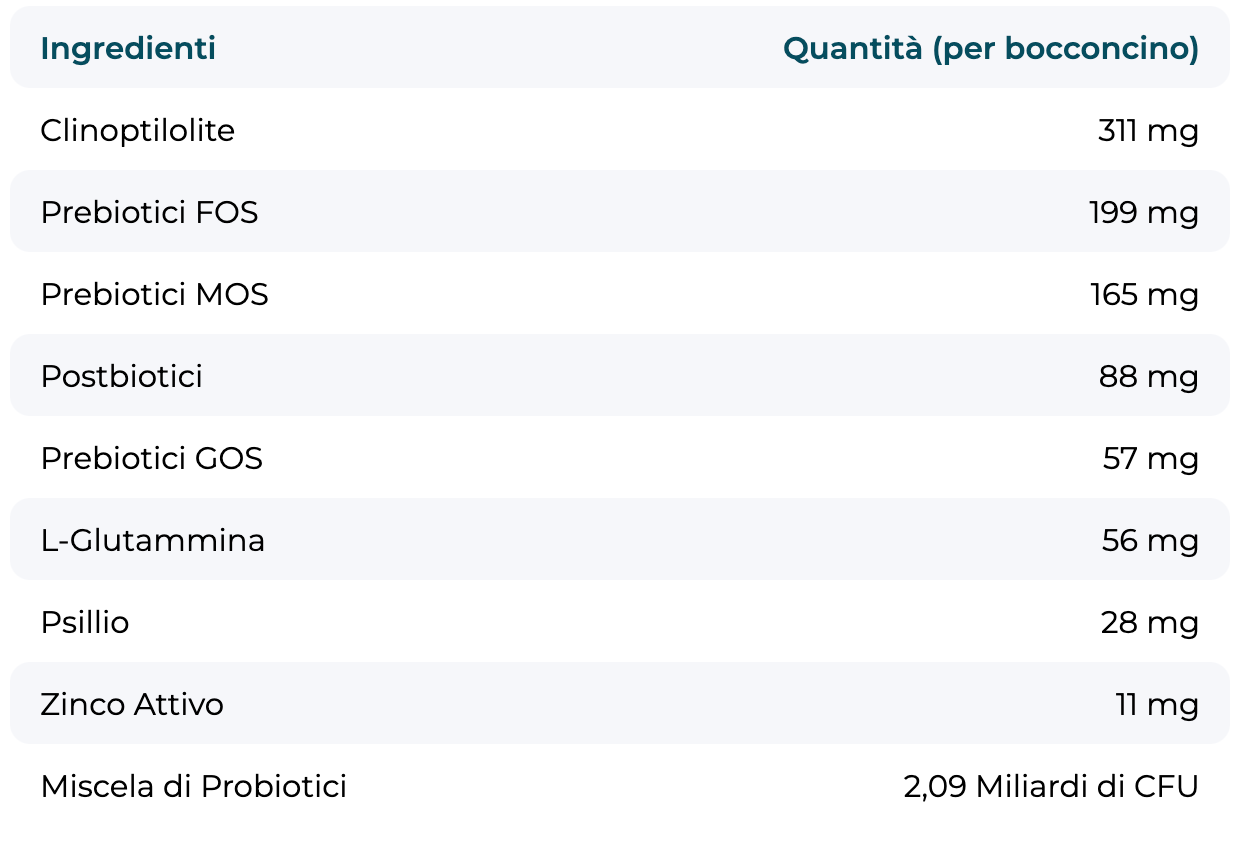Select the Prebiotici MOS ingredient
This screenshot has width=1238, height=842.
point(154,294)
